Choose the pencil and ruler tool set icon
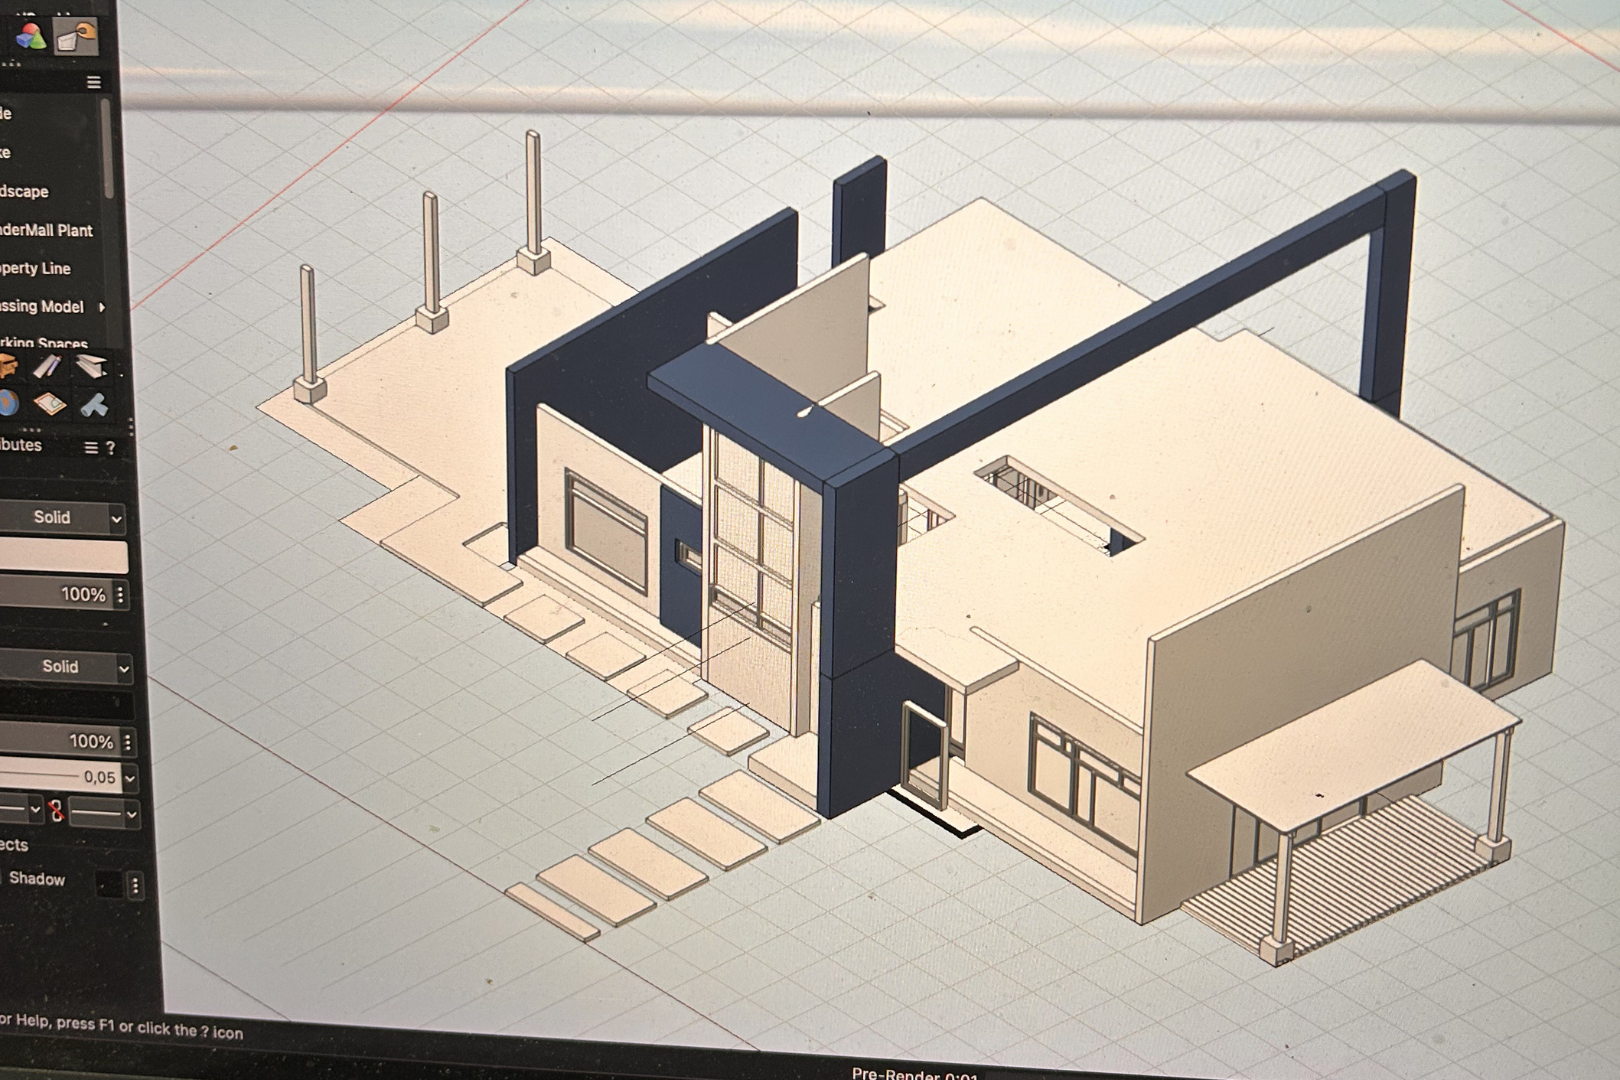This screenshot has width=1620, height=1080. tap(47, 367)
